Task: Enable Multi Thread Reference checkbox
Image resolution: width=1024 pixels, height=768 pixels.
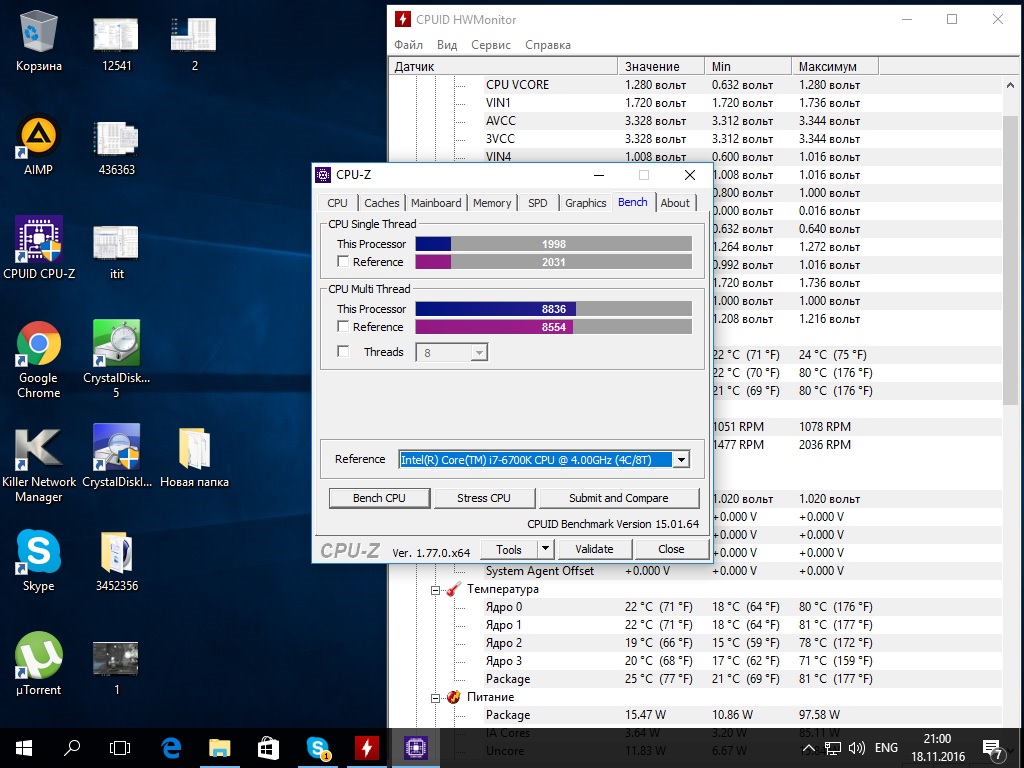Action: 343,326
